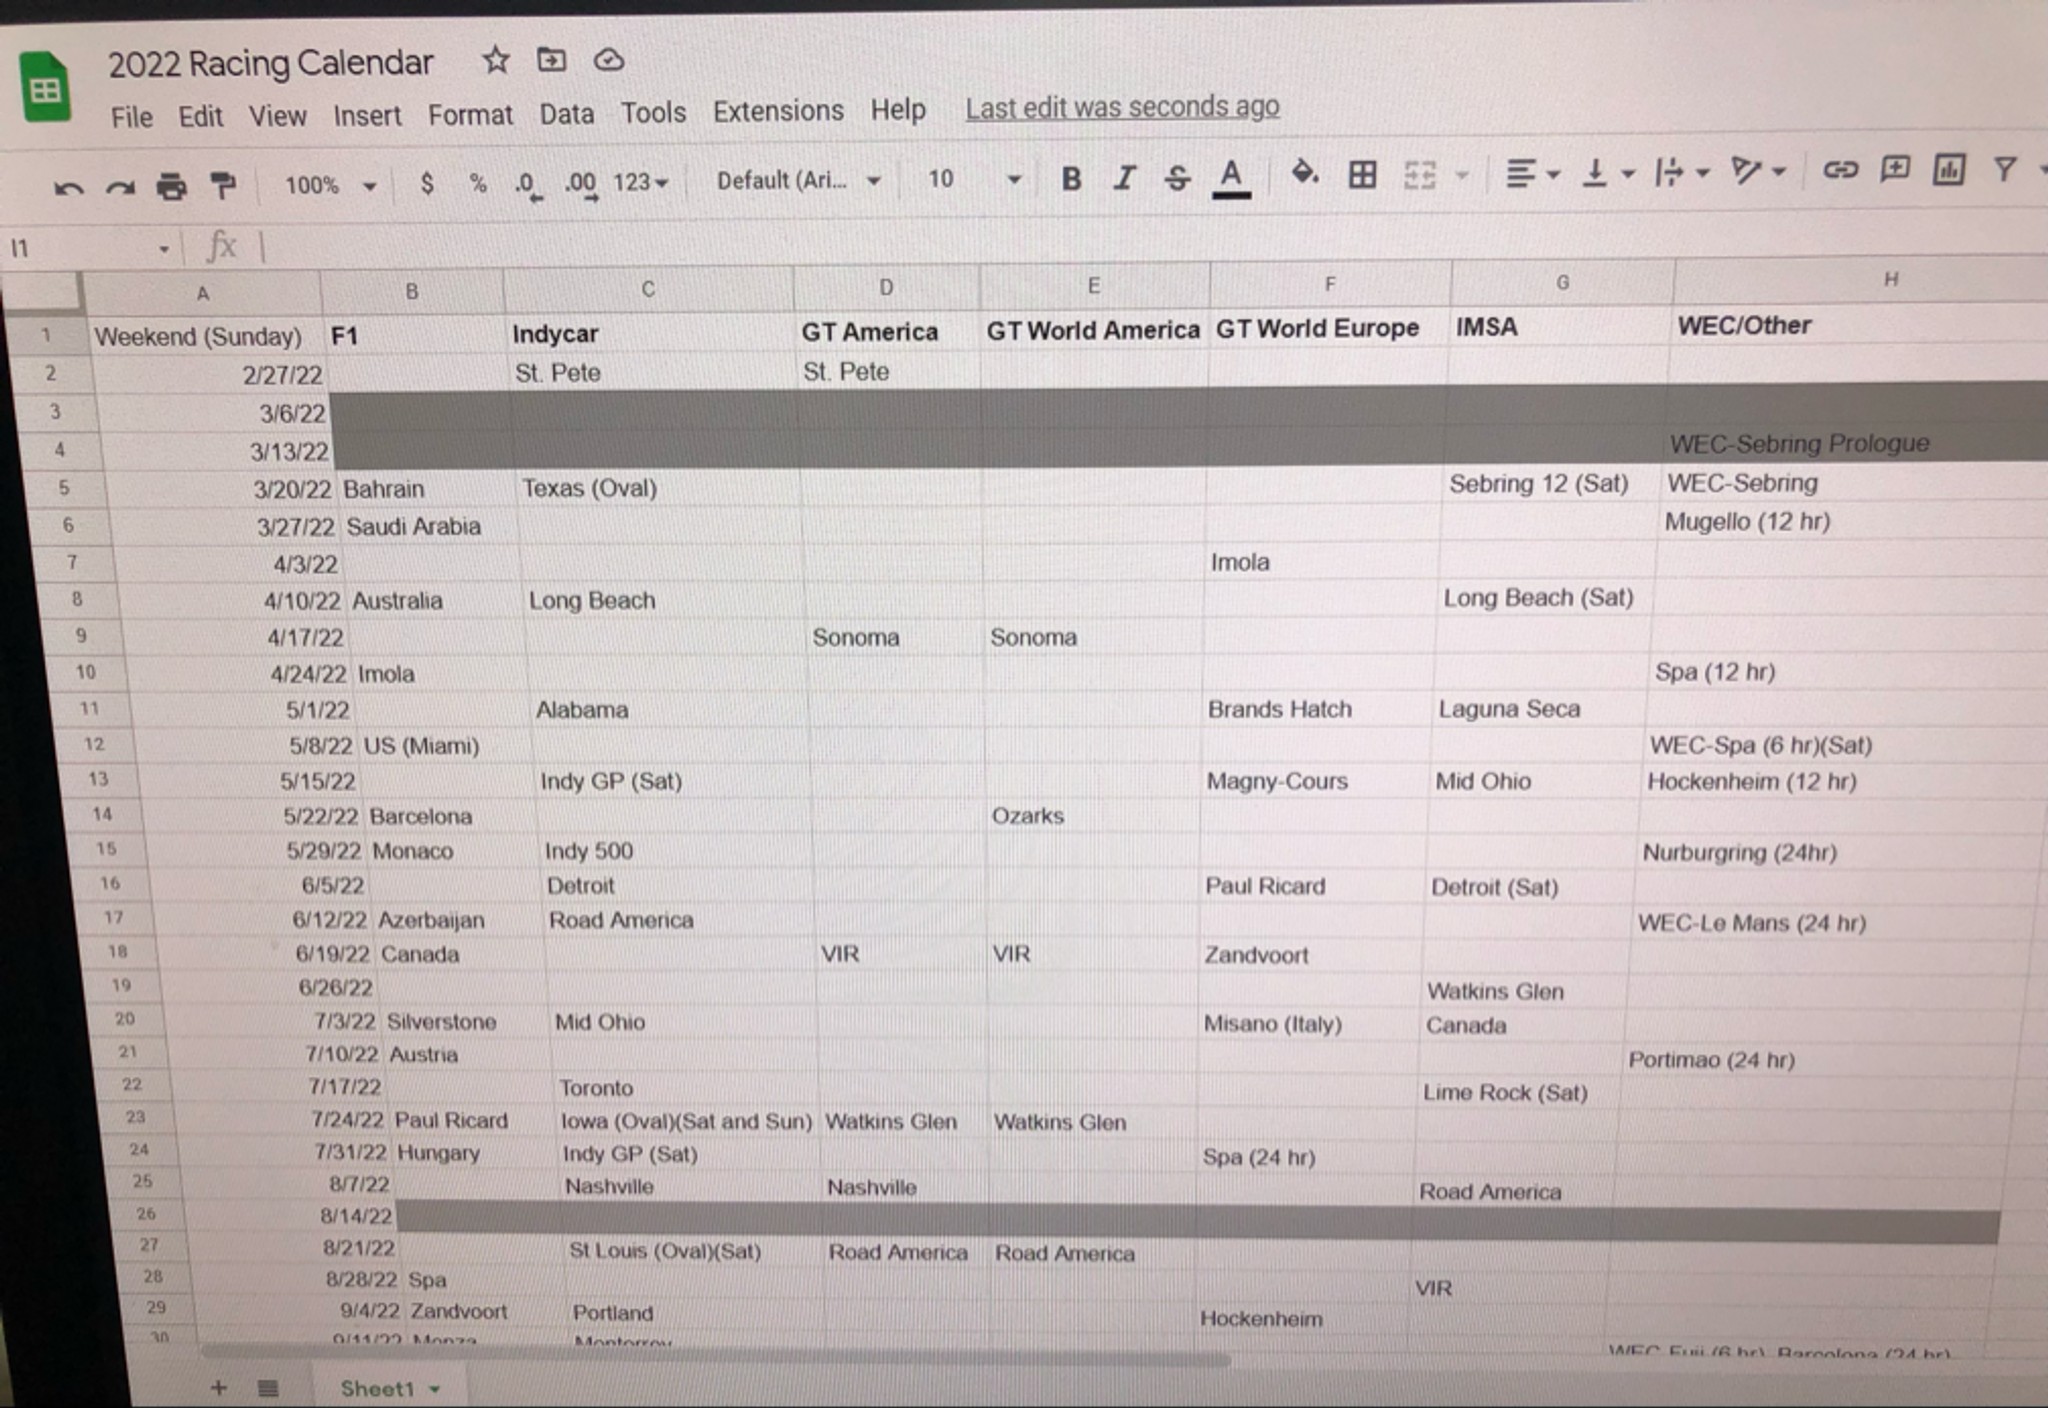Screen dimensions: 2048x1408
Task: Click 'Last edit was seconds ago' link
Action: point(1122,106)
